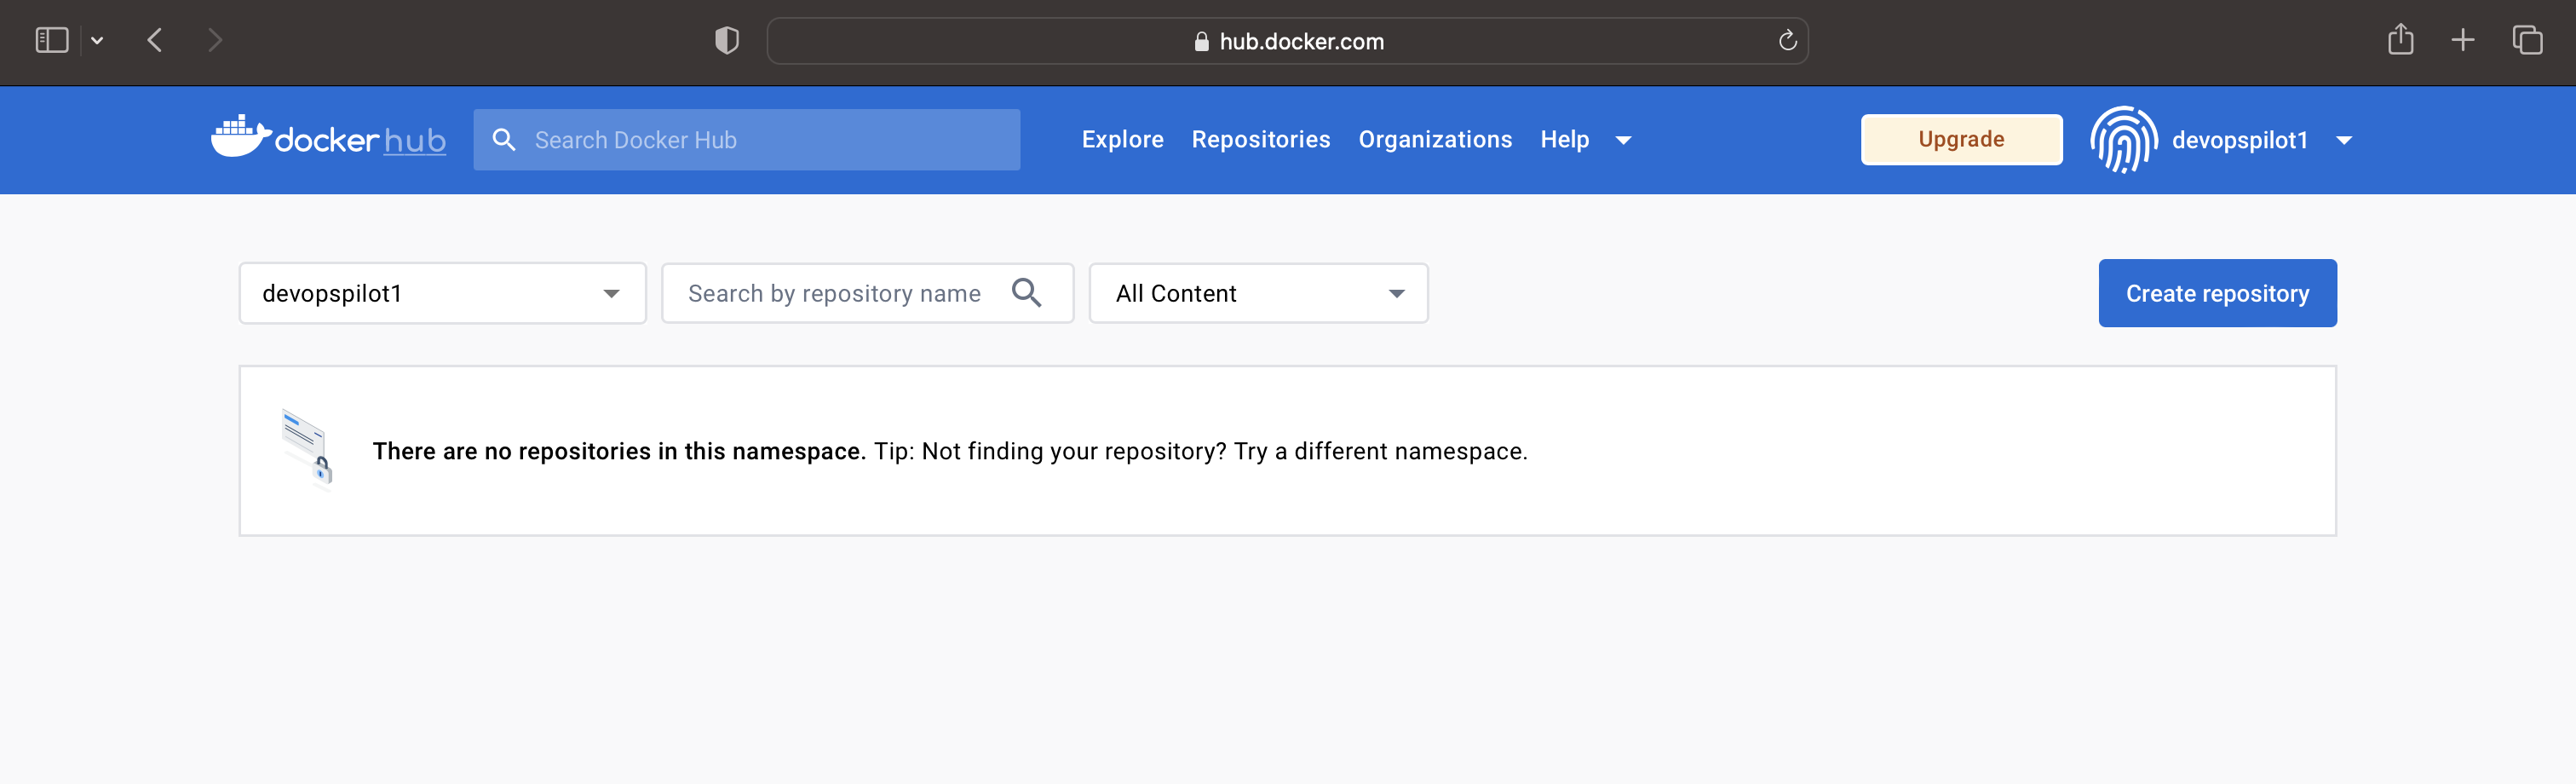Click the fingerprint avatar icon
Screen dimensions: 2576x784
click(2123, 140)
